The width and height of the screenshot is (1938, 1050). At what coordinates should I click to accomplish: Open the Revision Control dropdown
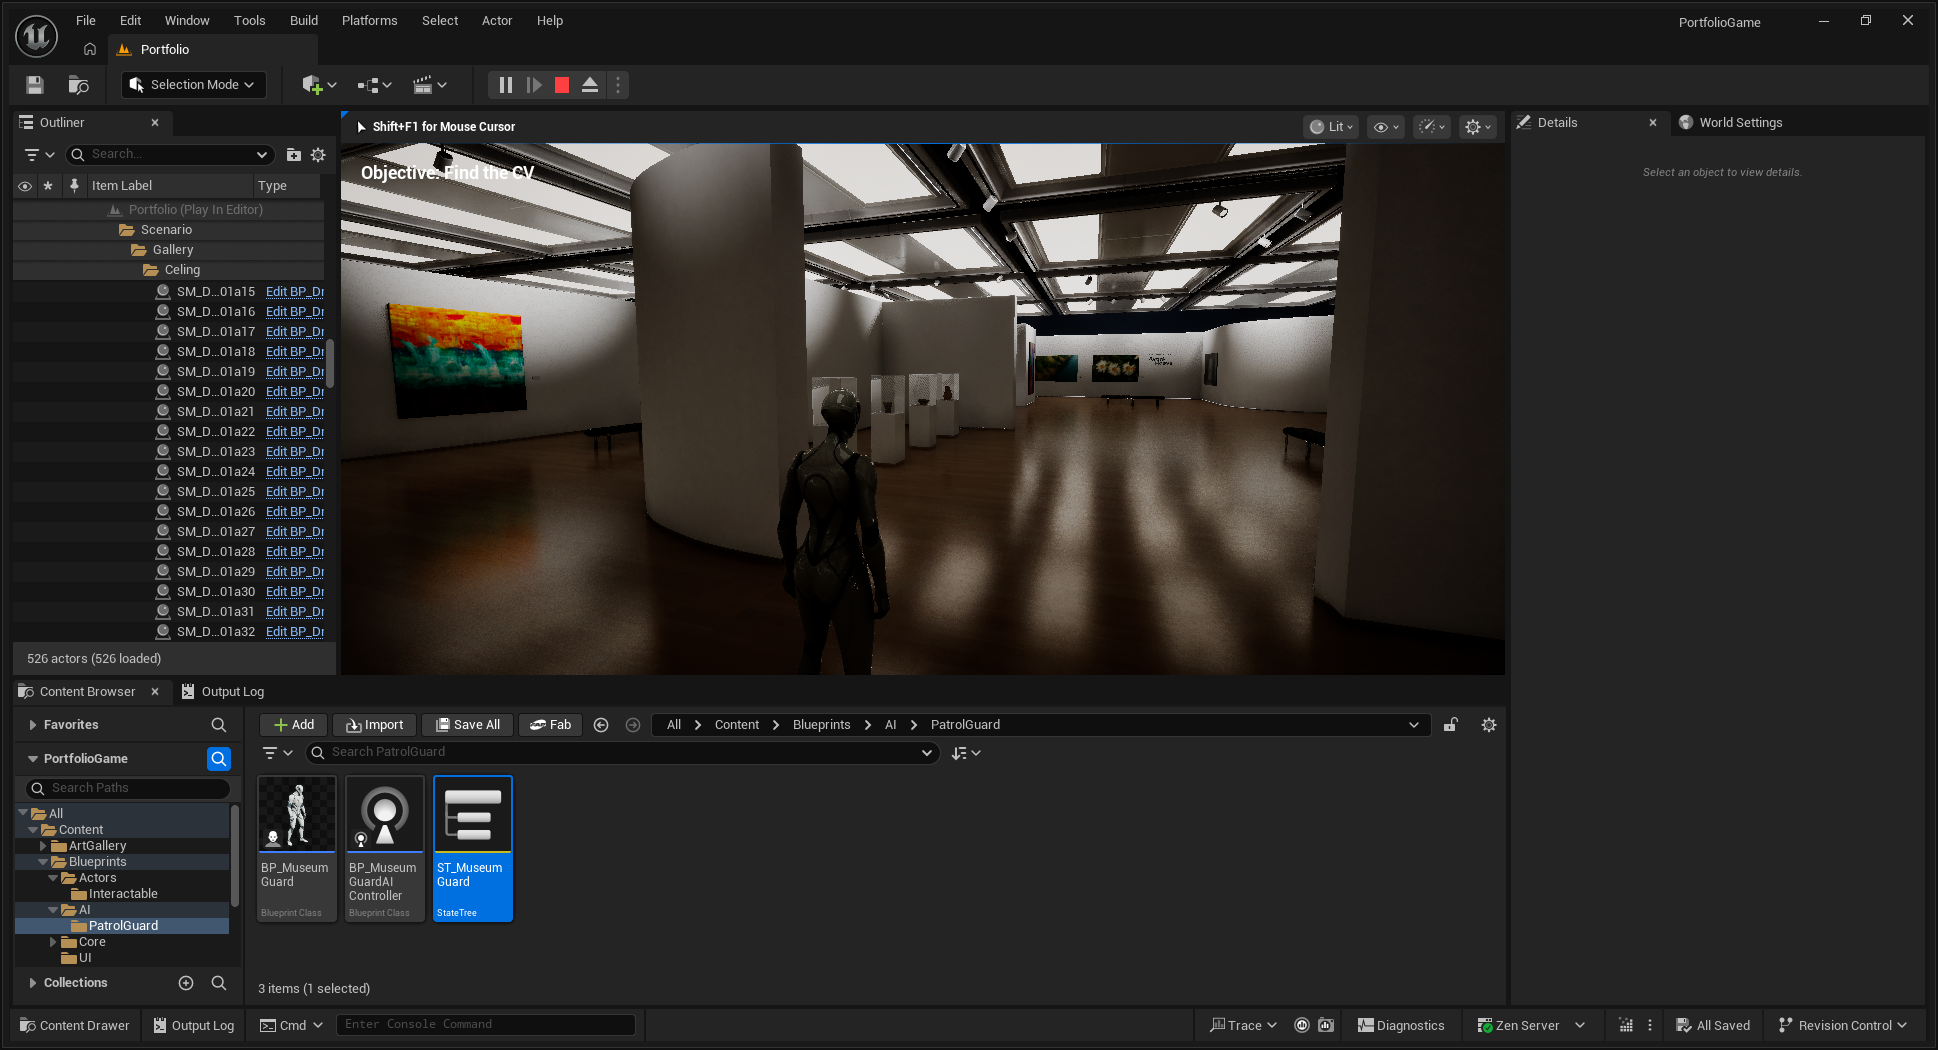1842,1025
